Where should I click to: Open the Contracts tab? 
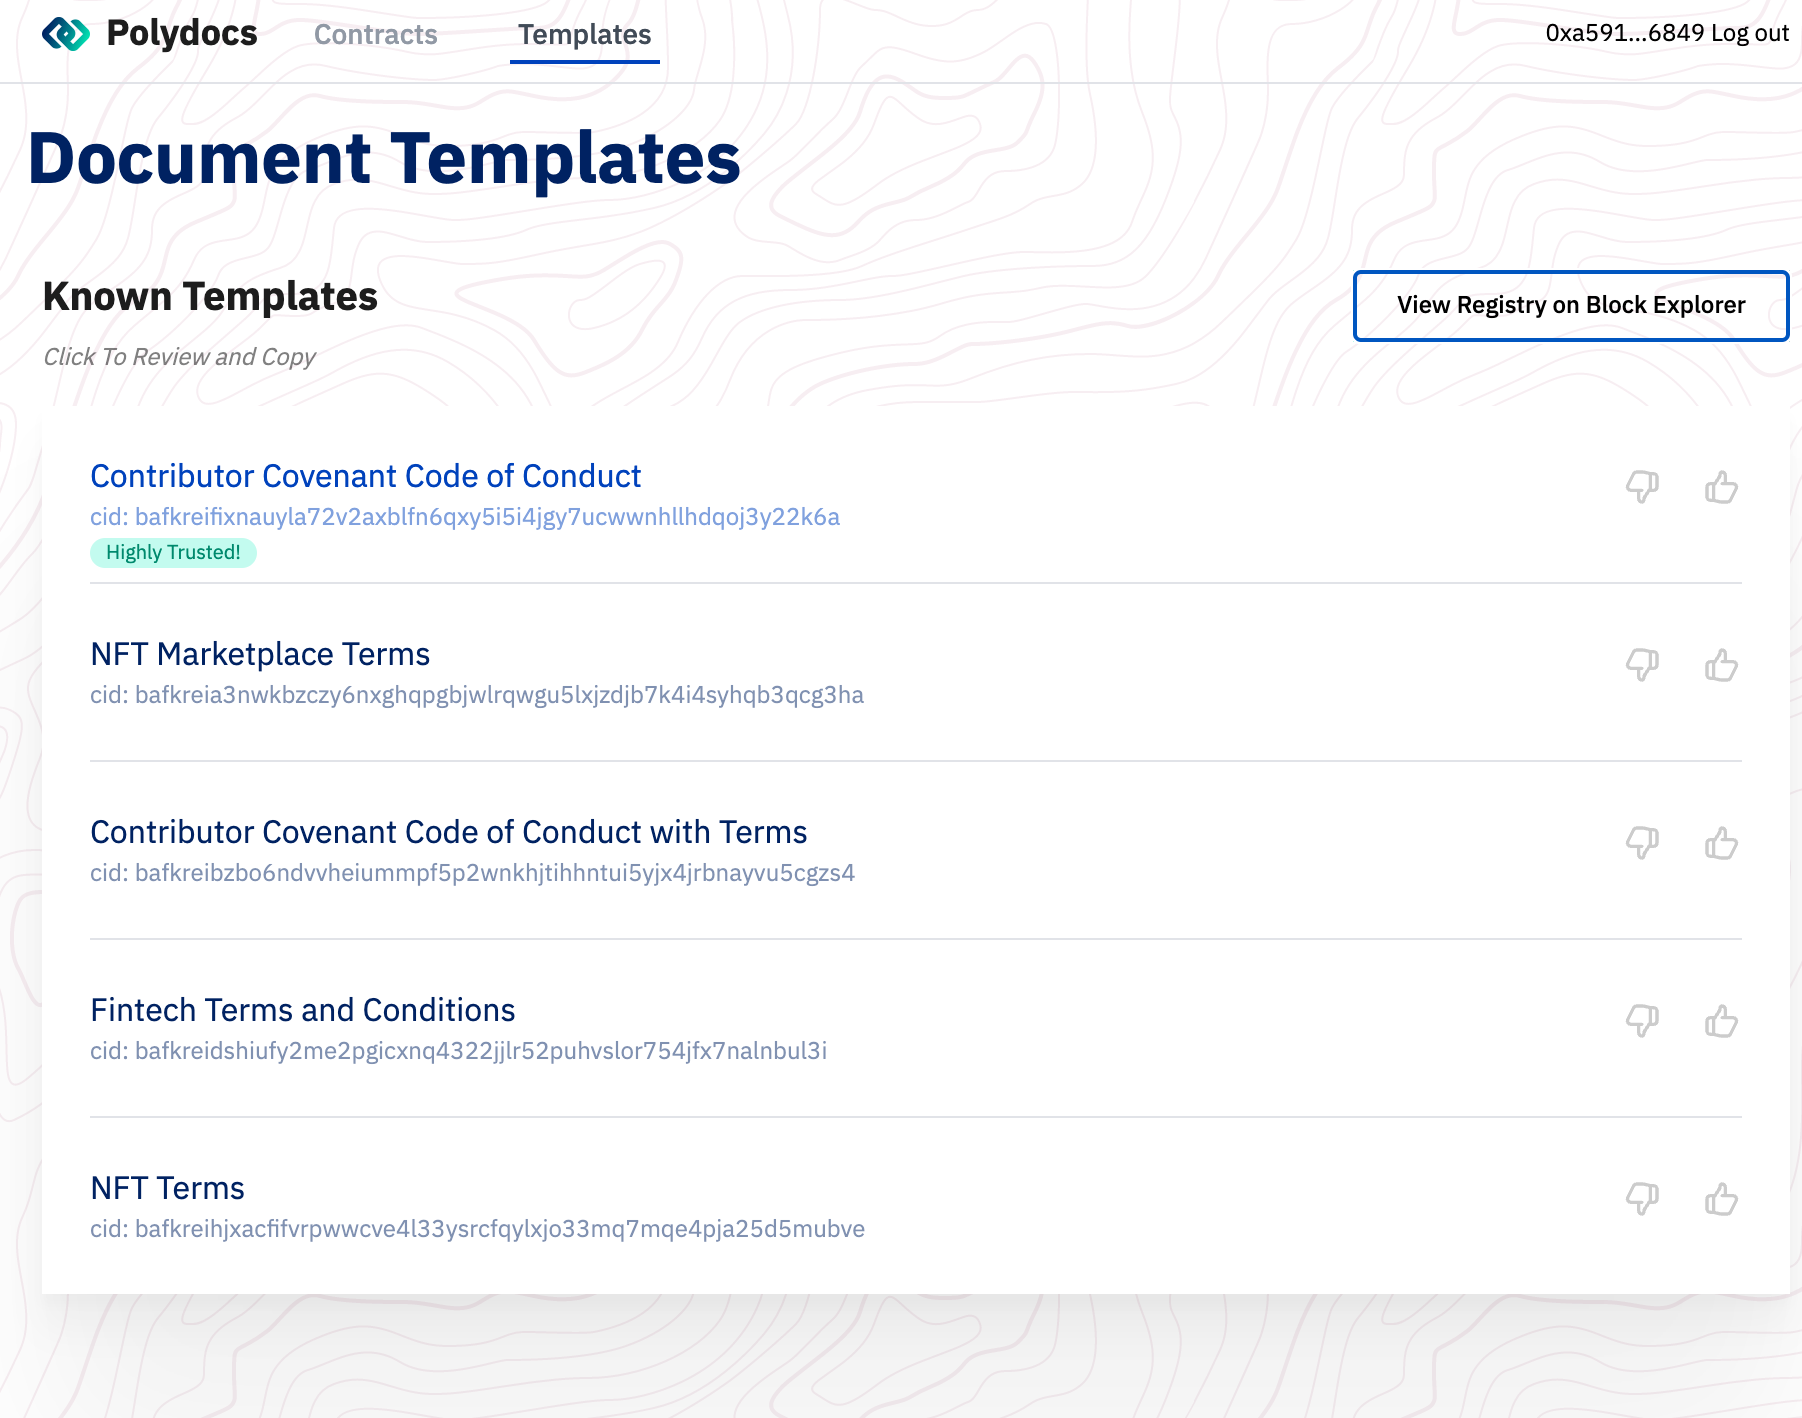click(x=375, y=34)
